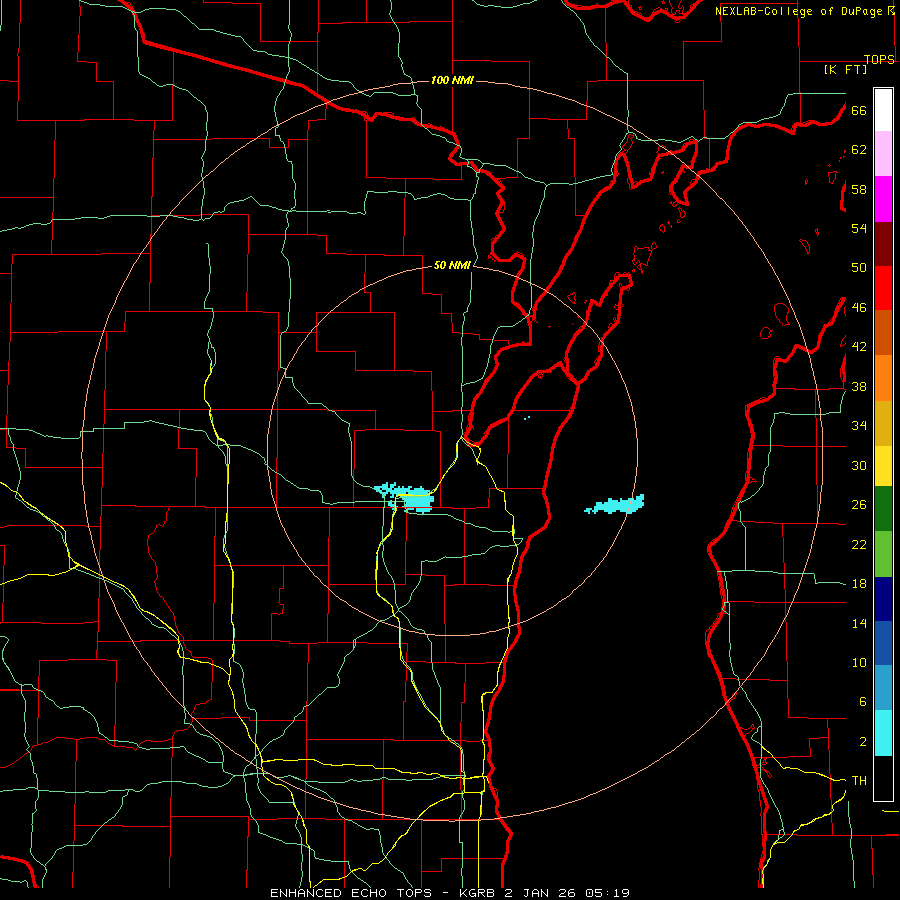Click the '38' legend value
The width and height of the screenshot is (900, 900).
tap(859, 386)
